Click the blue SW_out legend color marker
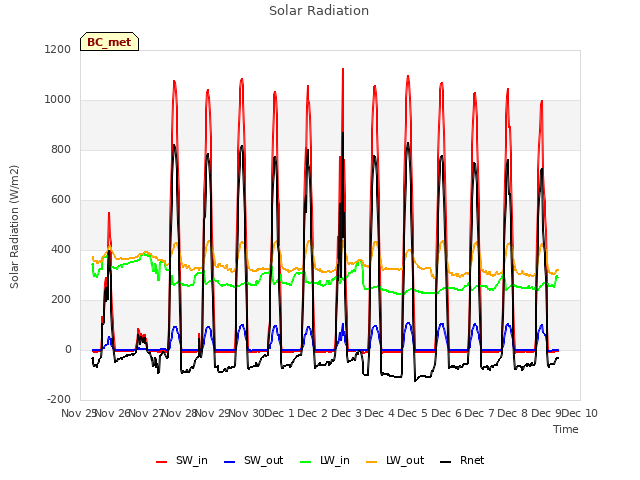This screenshot has height=480, width=640. pyautogui.click(x=230, y=462)
